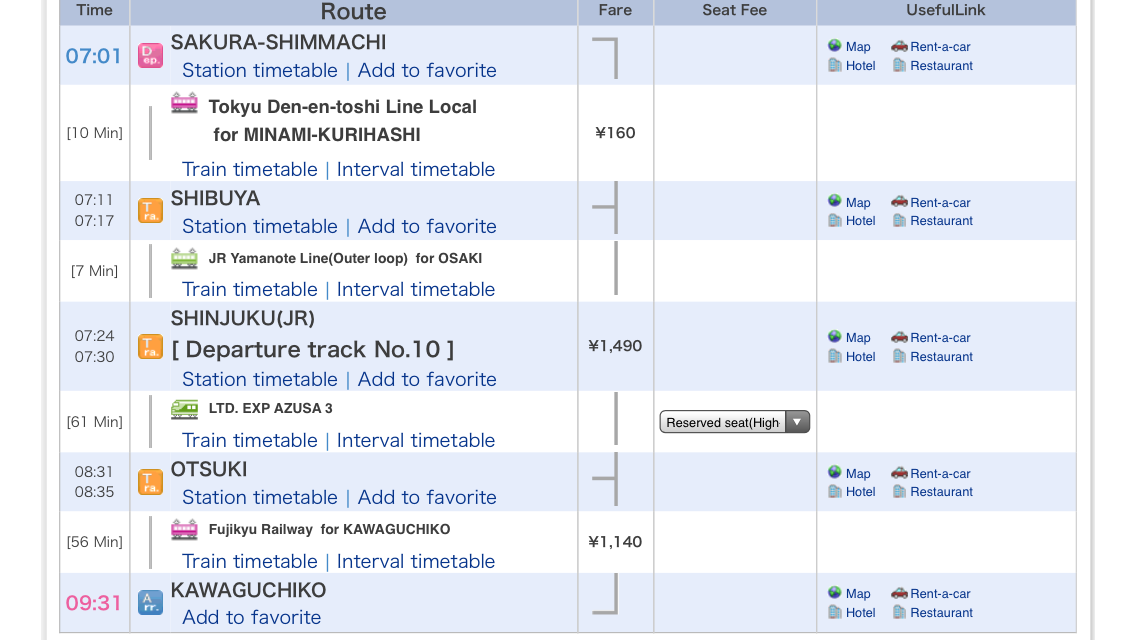Click the green JR Yamanote Line train icon
The height and width of the screenshot is (640, 1136).
coord(184,258)
